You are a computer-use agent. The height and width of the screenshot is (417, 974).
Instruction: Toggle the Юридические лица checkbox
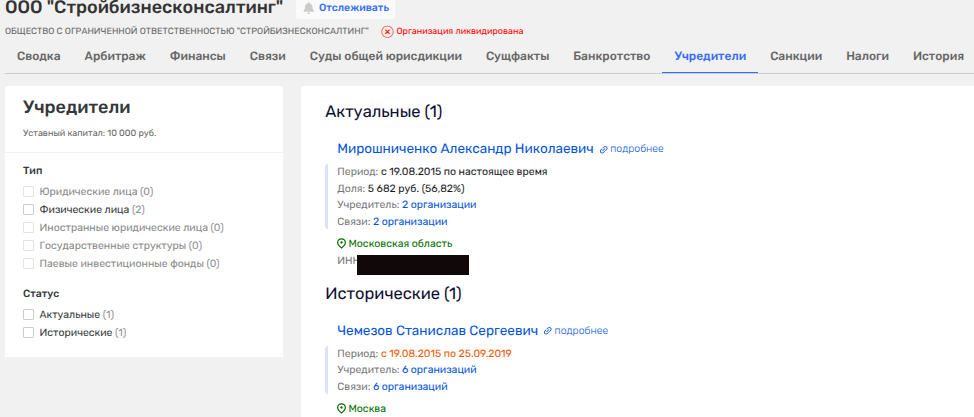point(29,192)
